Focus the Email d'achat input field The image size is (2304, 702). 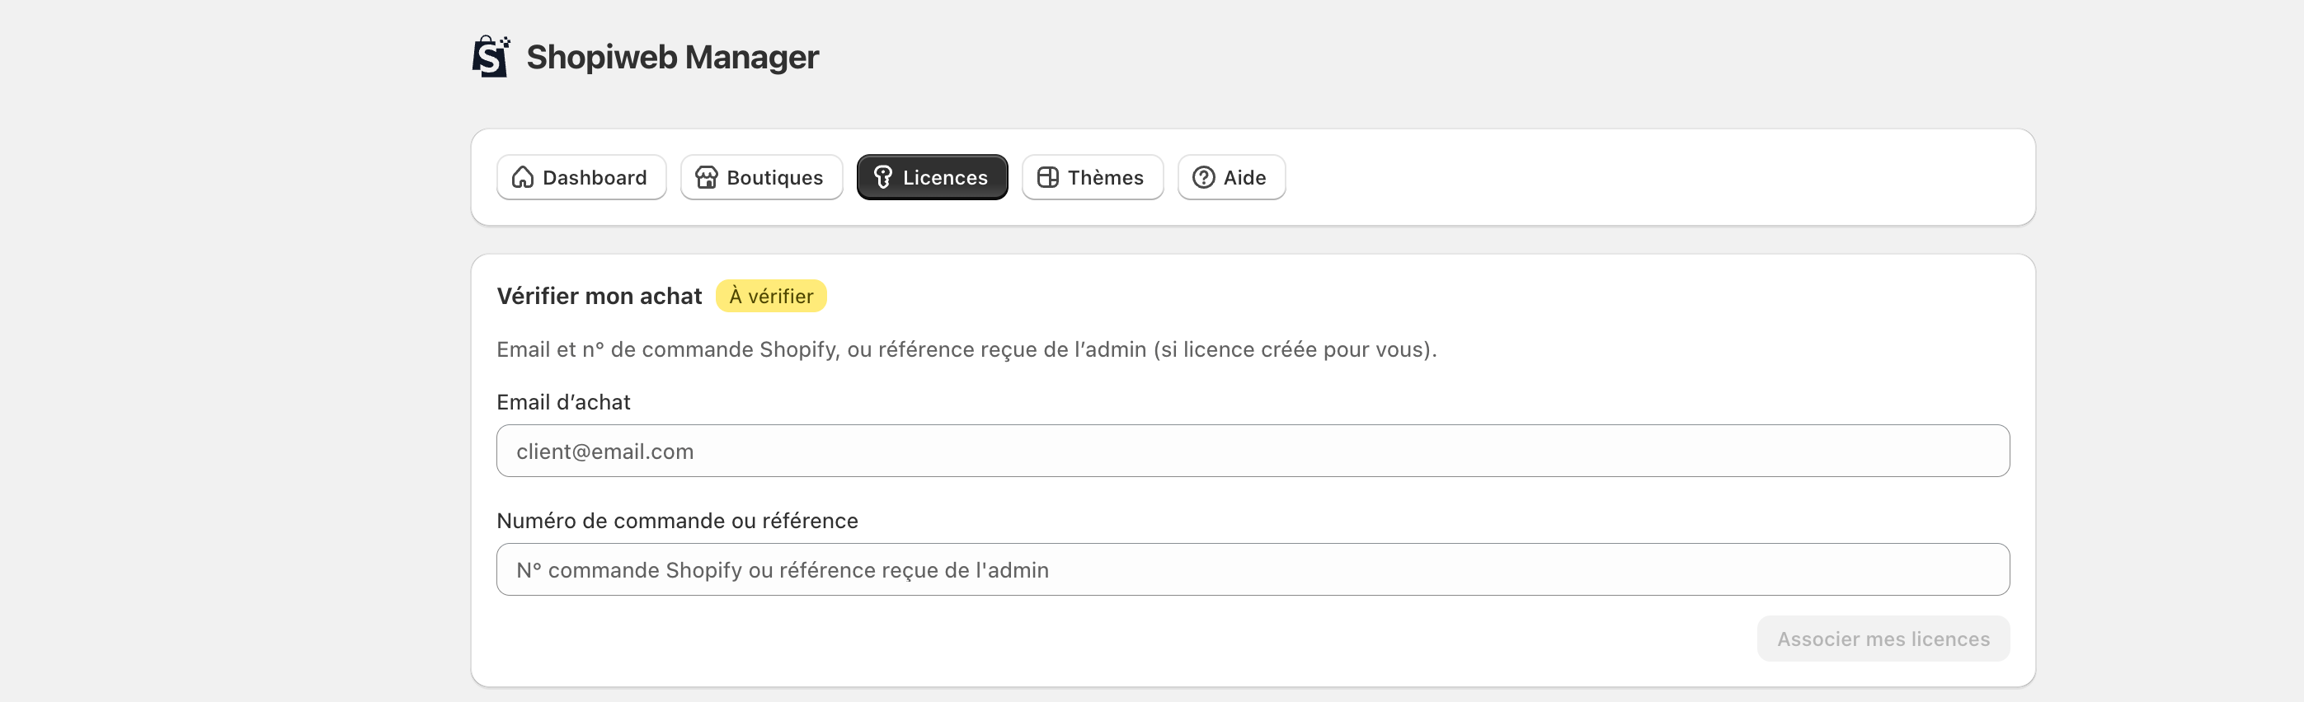pos(1252,451)
